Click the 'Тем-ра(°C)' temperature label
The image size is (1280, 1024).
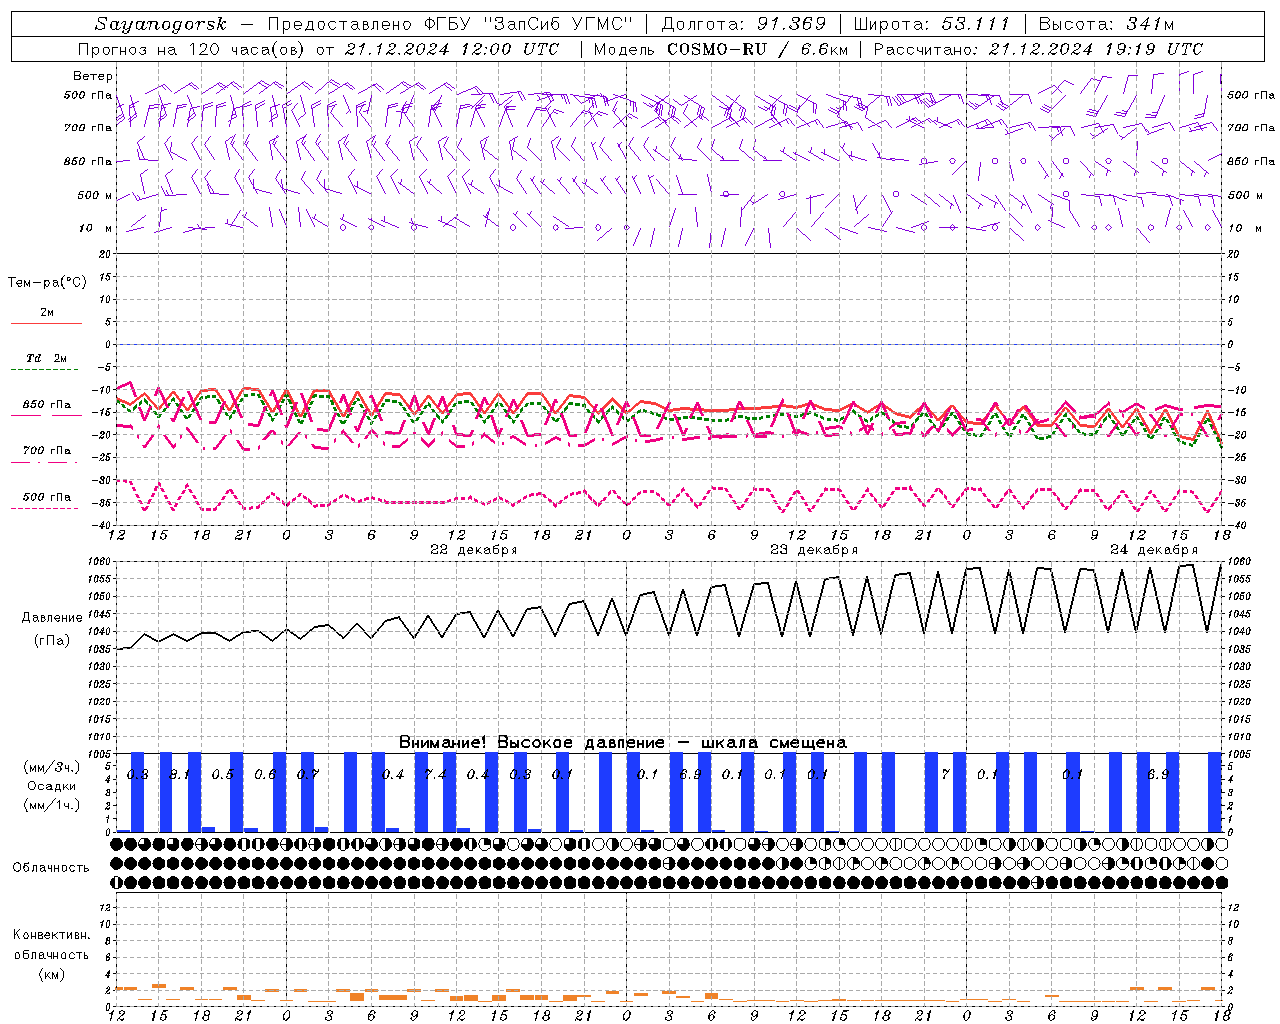coord(47,283)
